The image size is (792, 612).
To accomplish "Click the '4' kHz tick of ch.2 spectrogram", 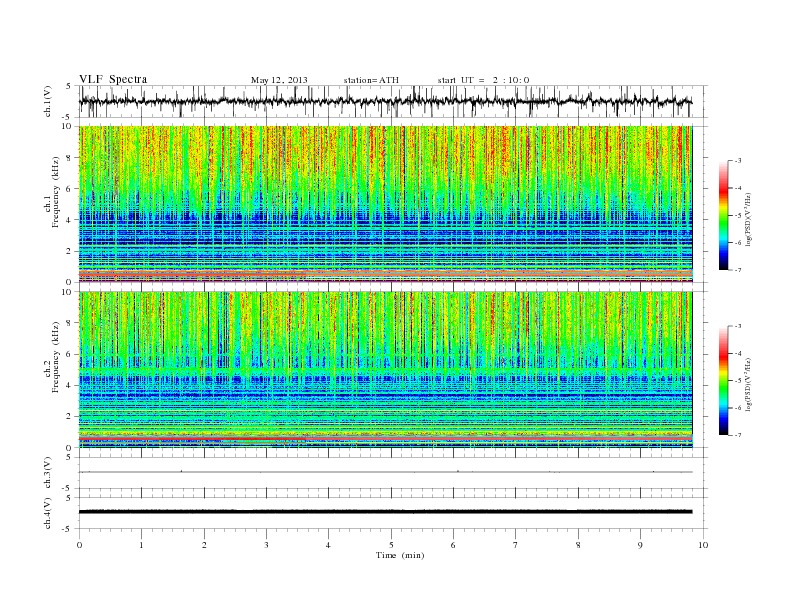I will (x=70, y=385).
